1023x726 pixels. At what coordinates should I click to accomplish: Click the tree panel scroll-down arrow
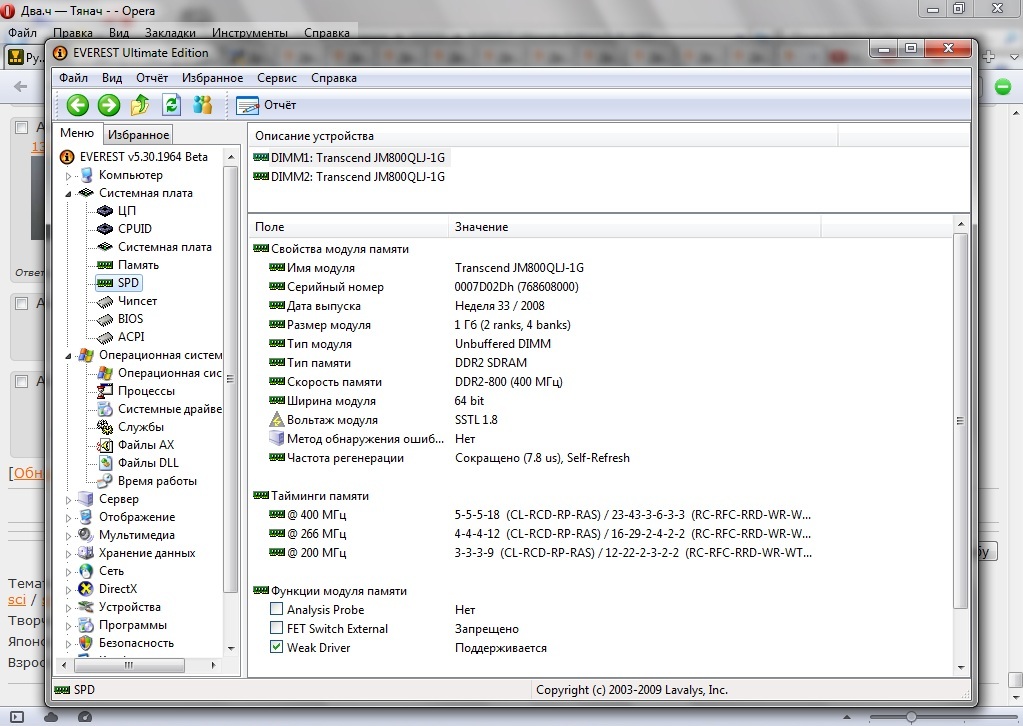230,649
